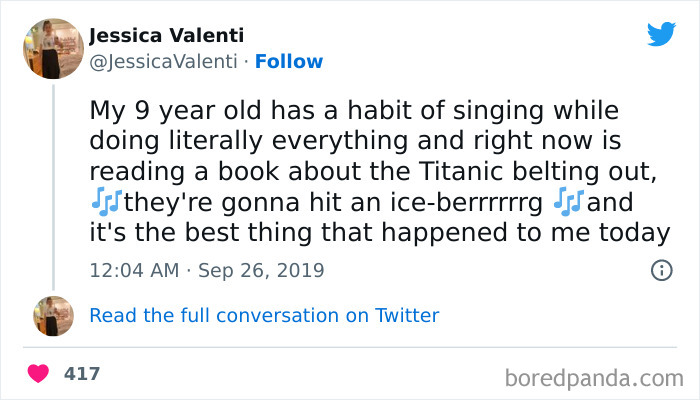
Task: Open Jessica Valenti's large profile avatar
Action: (x=53, y=47)
